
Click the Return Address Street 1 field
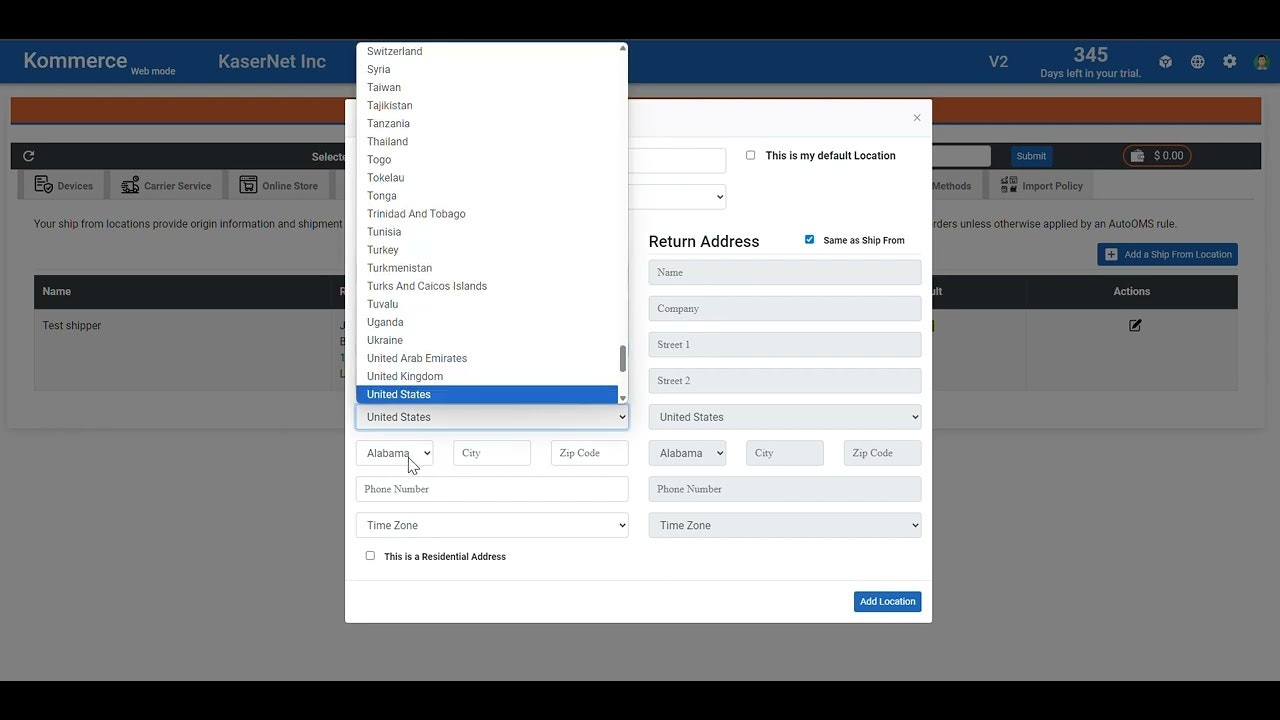point(785,344)
